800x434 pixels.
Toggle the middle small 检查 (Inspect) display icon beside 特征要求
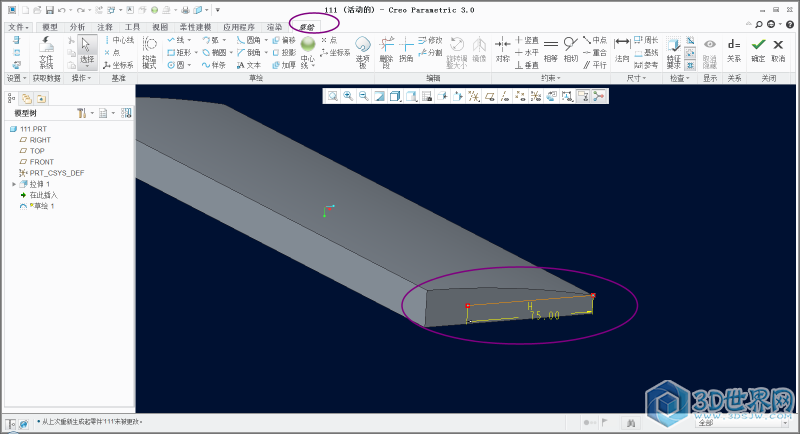click(690, 53)
